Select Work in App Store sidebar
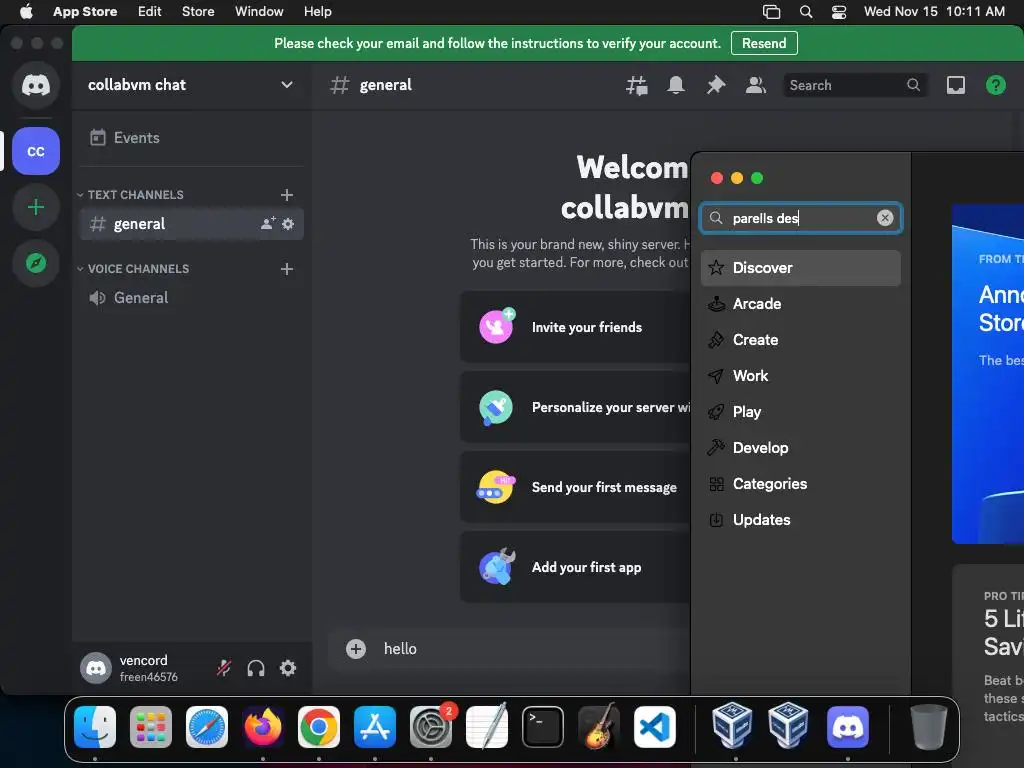The image size is (1024, 768). pos(801,376)
